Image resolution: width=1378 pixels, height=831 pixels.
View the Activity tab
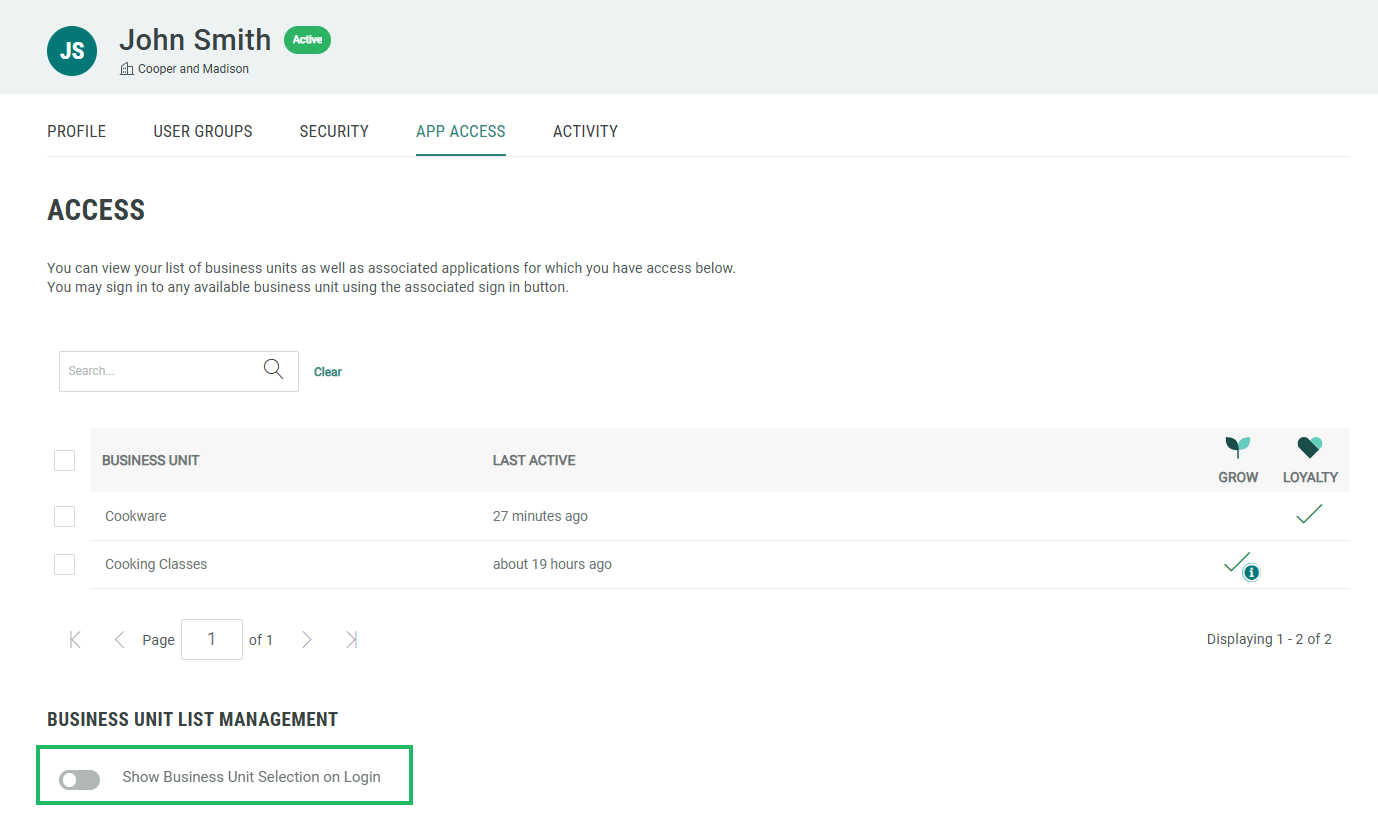(585, 131)
